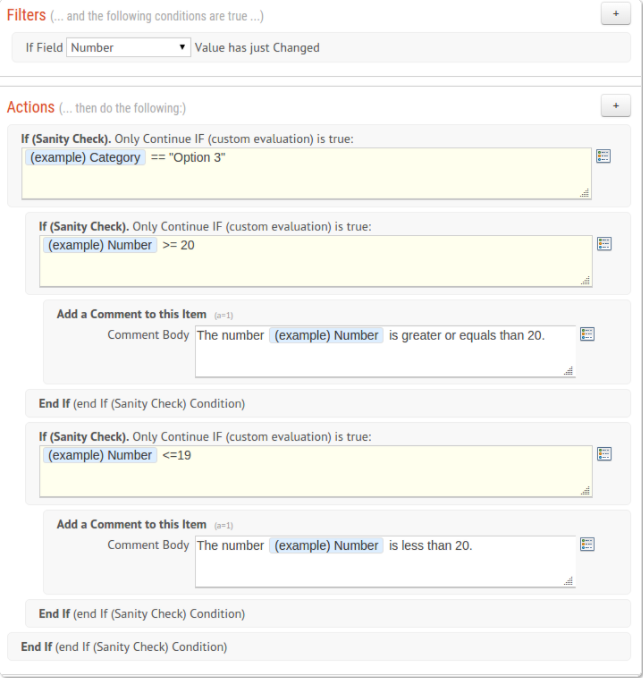Select the (example) Number token in >= 20 condition

[x=100, y=245]
